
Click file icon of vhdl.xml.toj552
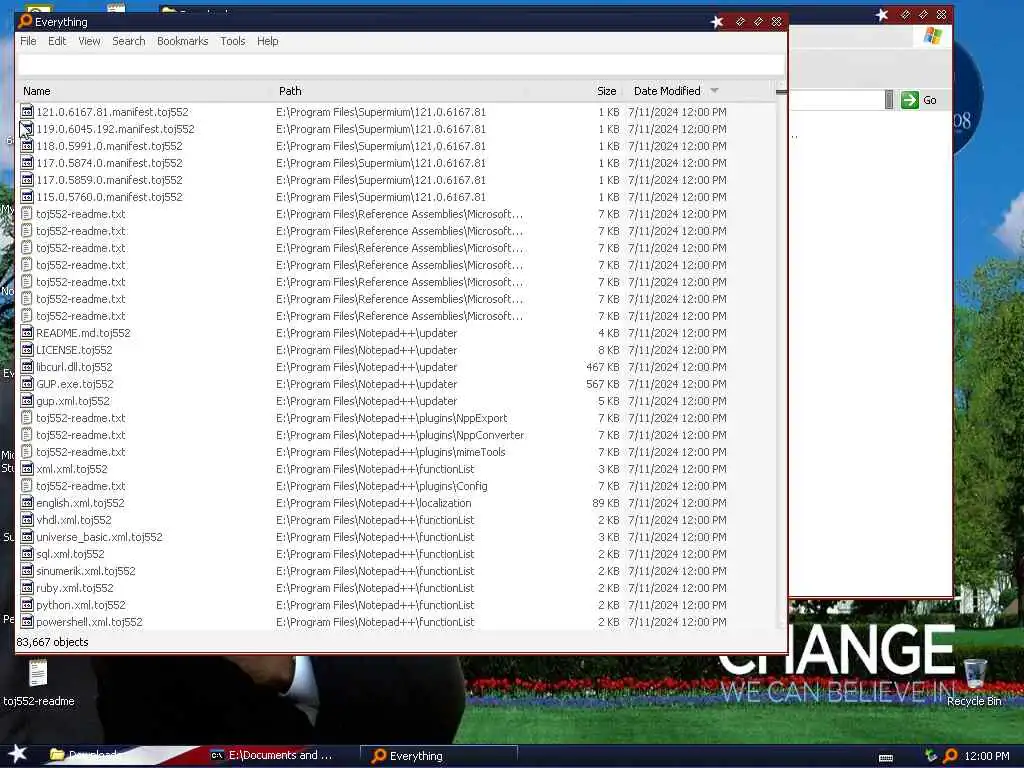(27, 519)
